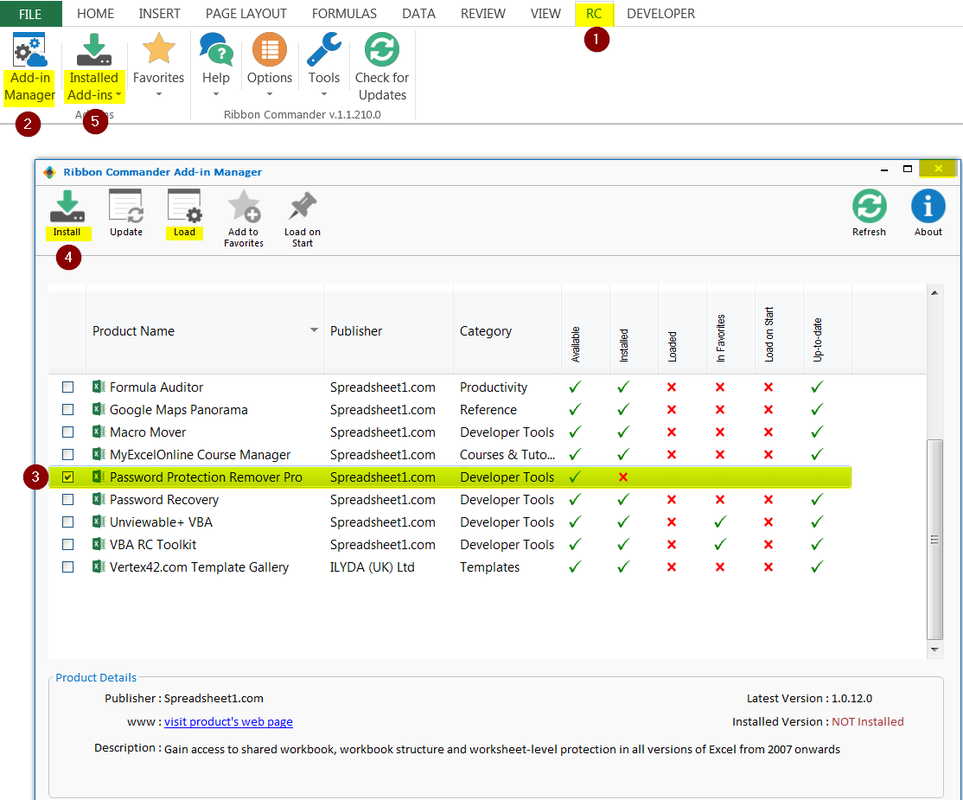
Task: Click the Excel icon beside Formula Auditor
Action: (x=98, y=387)
